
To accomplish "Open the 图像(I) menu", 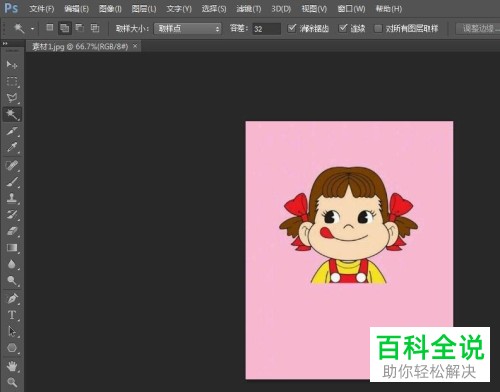I will pyautogui.click(x=110, y=9).
